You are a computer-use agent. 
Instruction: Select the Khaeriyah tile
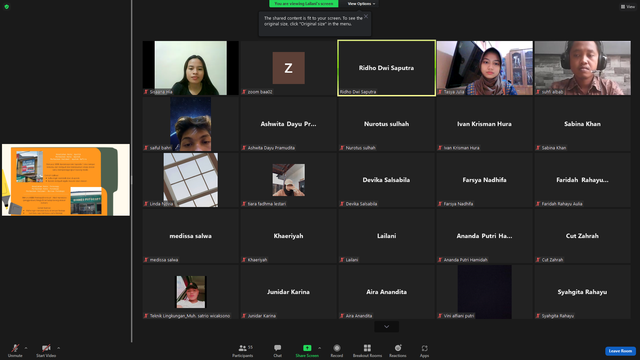289,236
